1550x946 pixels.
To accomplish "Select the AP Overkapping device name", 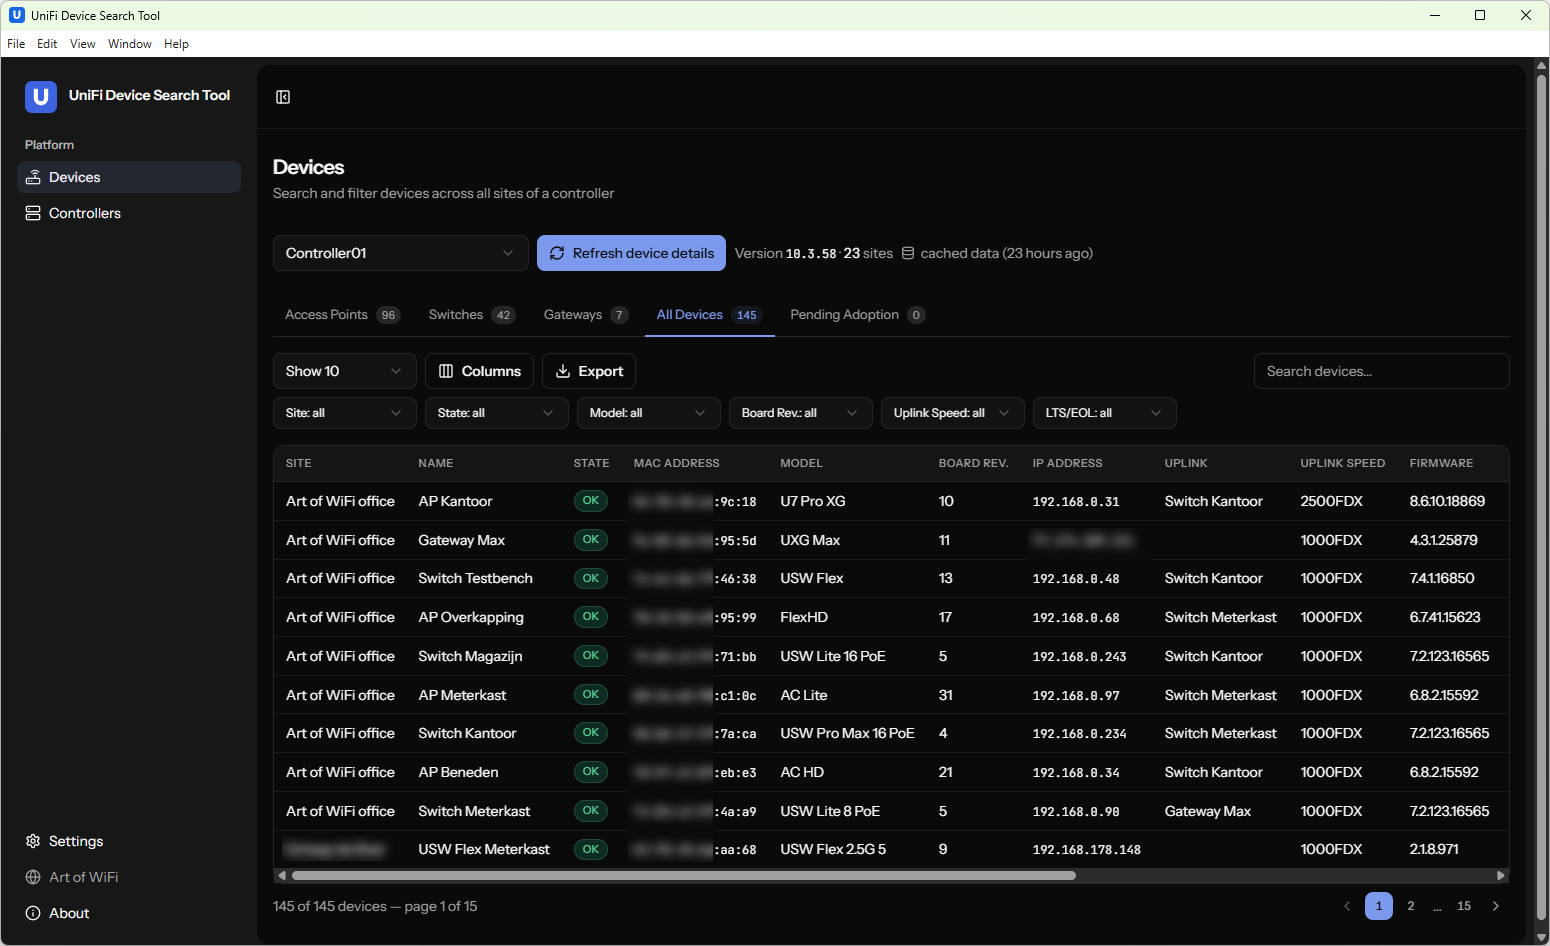I will tap(471, 617).
